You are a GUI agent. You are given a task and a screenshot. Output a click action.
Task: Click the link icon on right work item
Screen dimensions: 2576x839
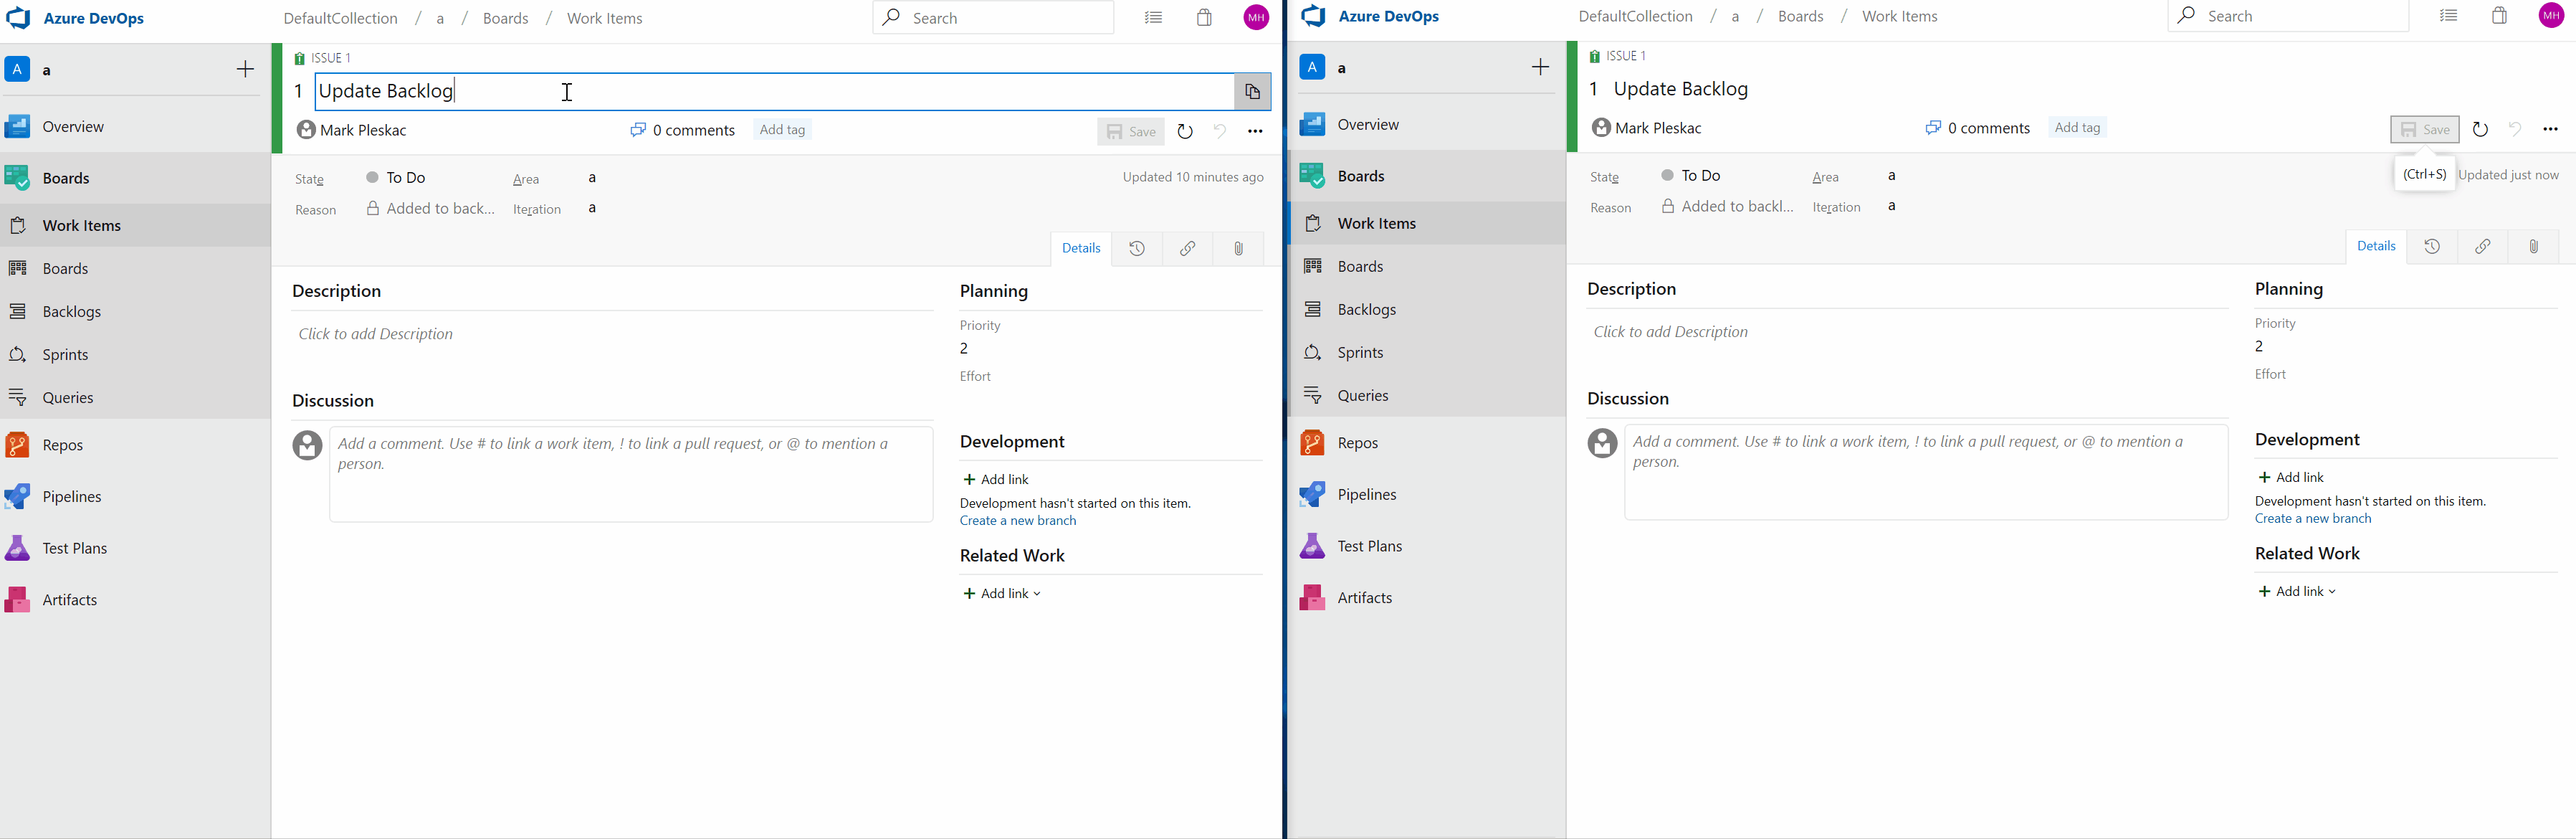click(x=2482, y=247)
